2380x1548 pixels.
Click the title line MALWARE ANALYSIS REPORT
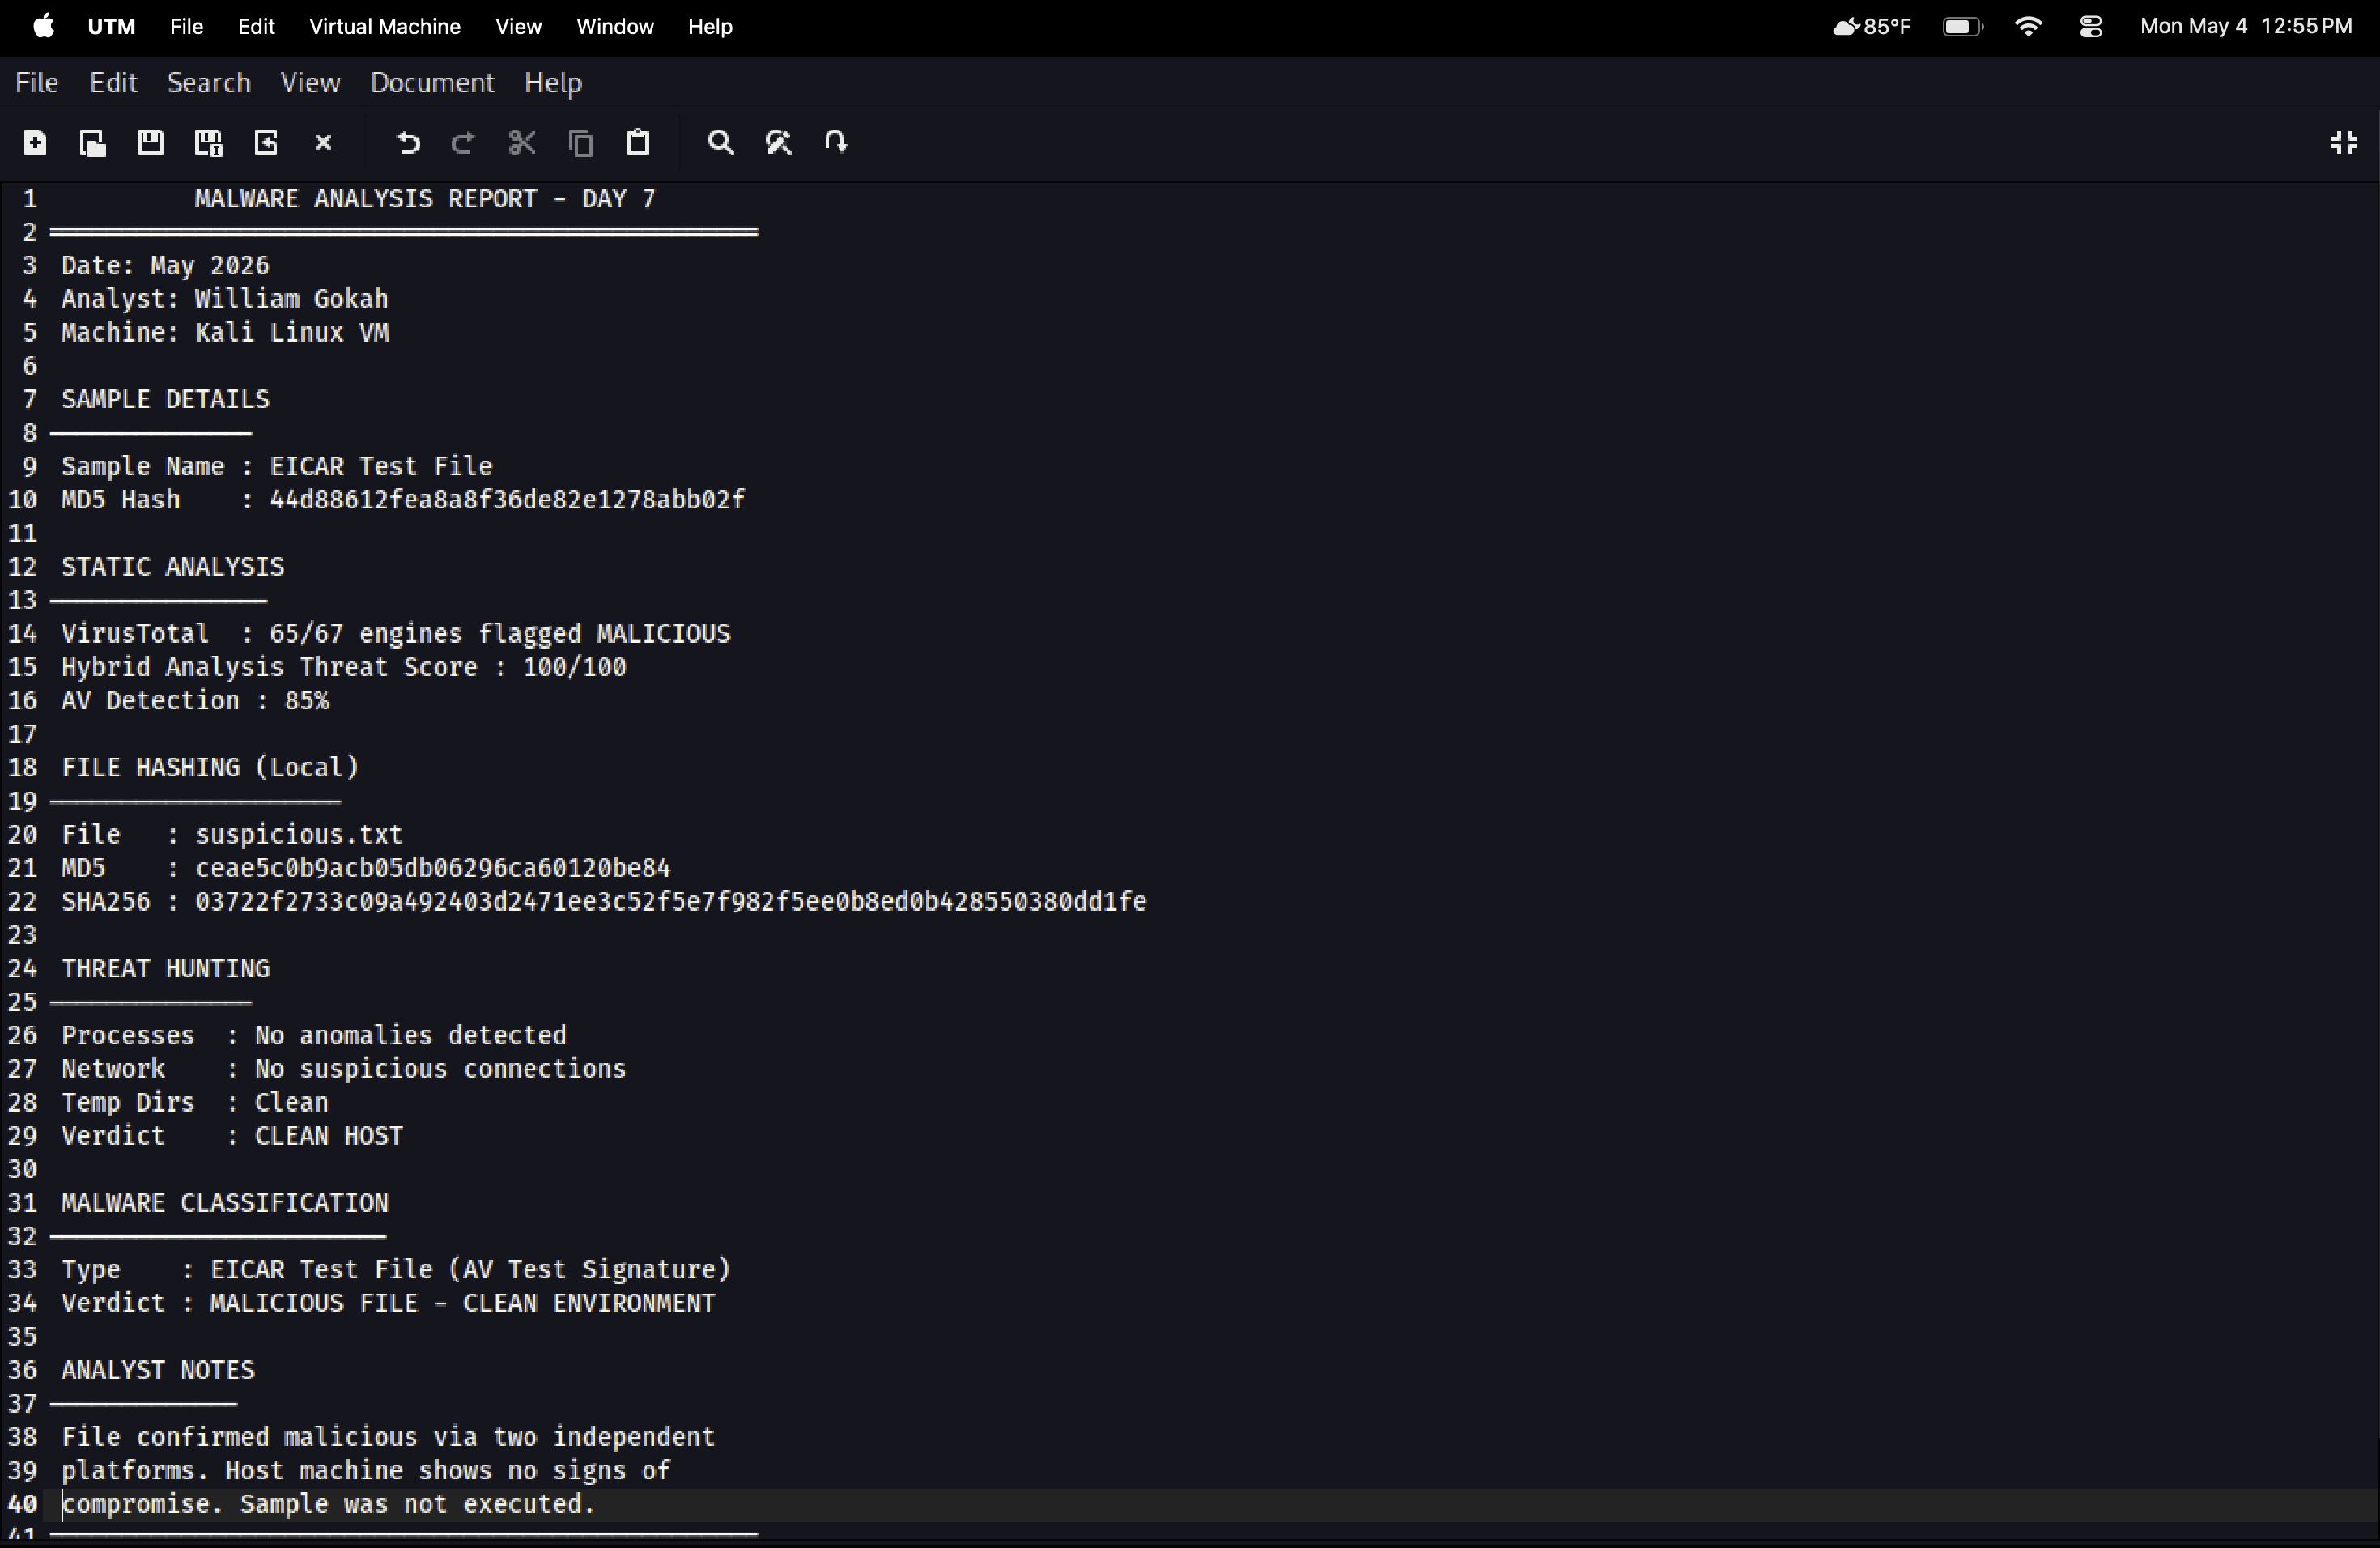pyautogui.click(x=425, y=199)
